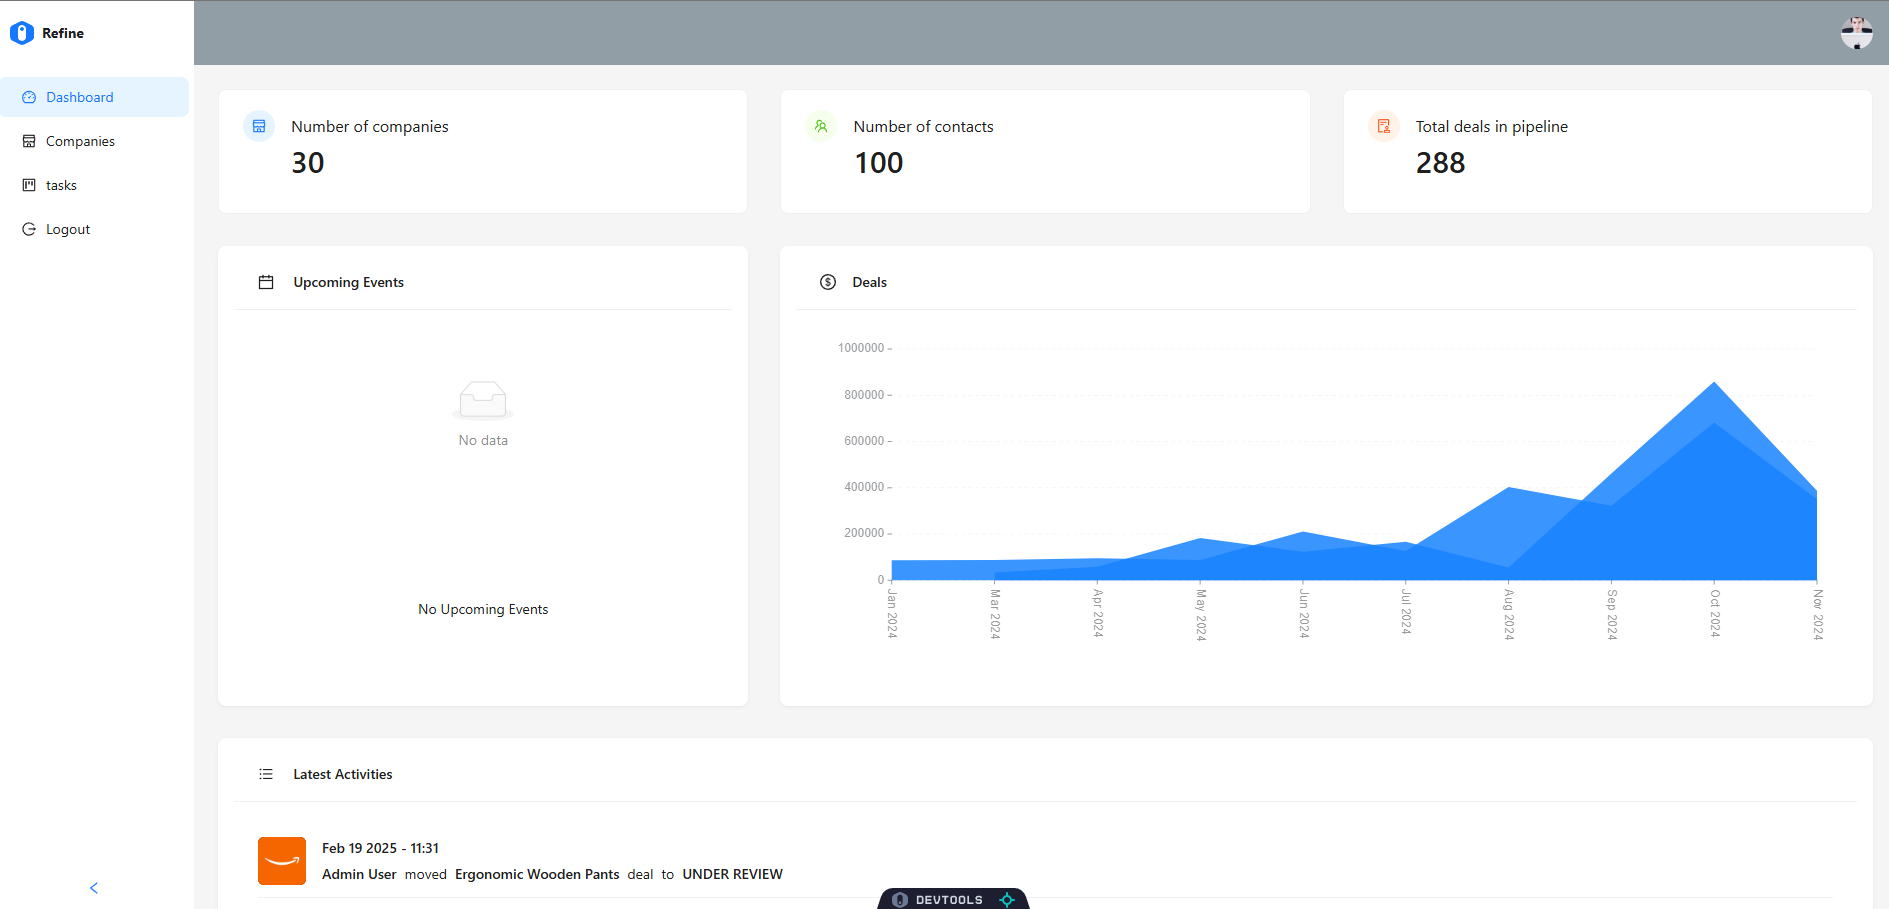Click the green contacts card icon

click(x=821, y=126)
